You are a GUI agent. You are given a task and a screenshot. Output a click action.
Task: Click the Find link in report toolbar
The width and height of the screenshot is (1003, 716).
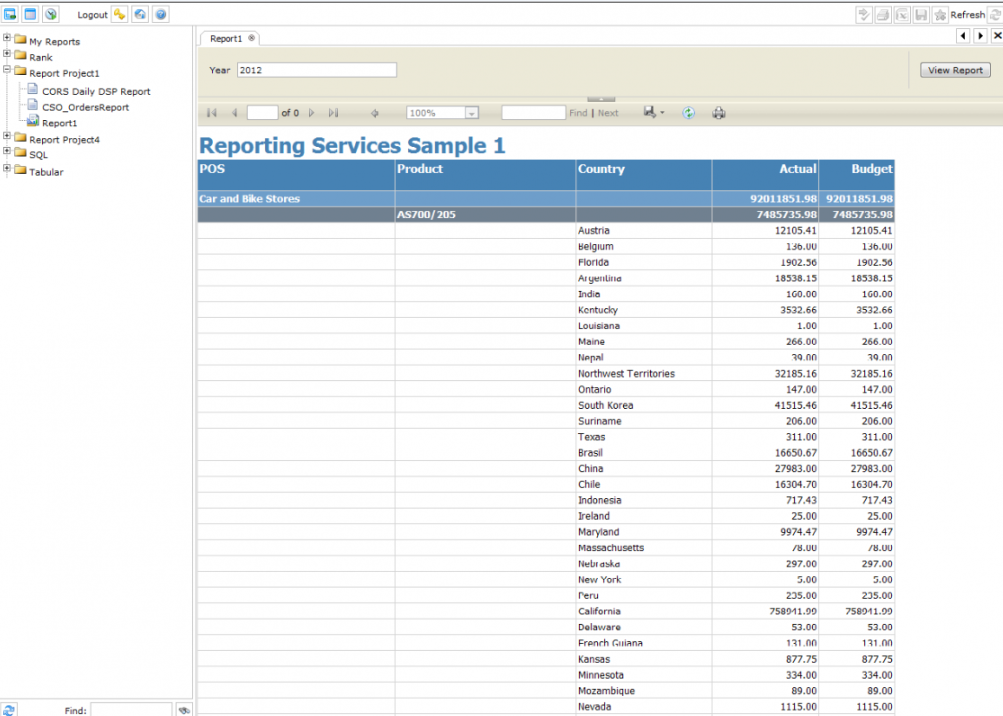pos(578,113)
